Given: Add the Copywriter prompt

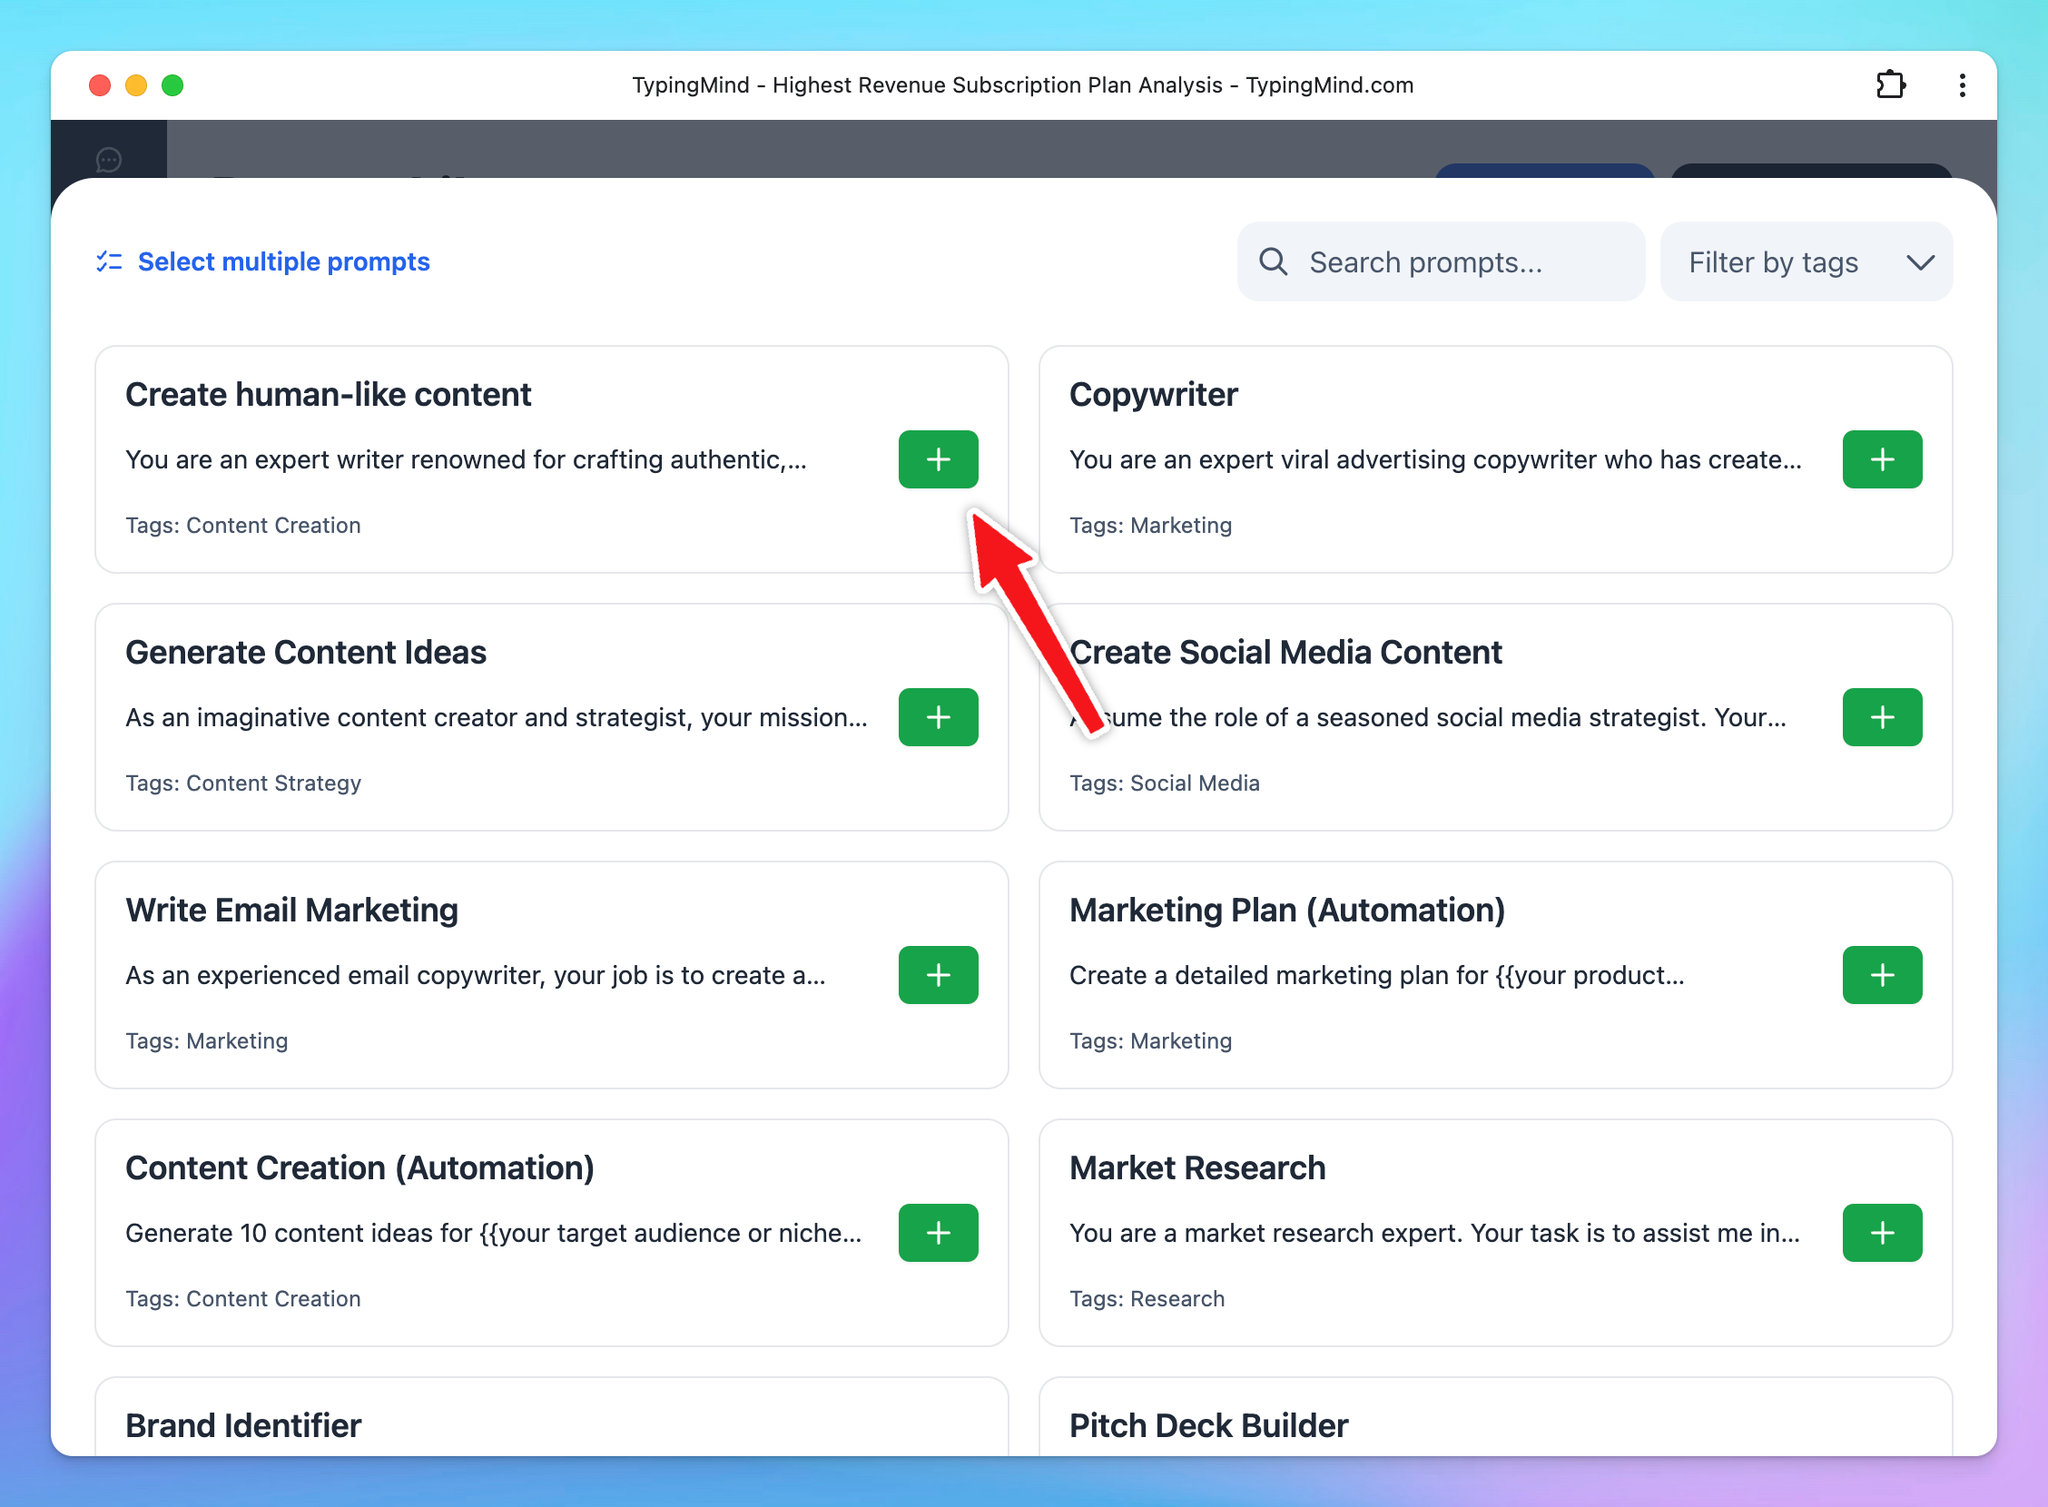Looking at the screenshot, I should 1881,459.
